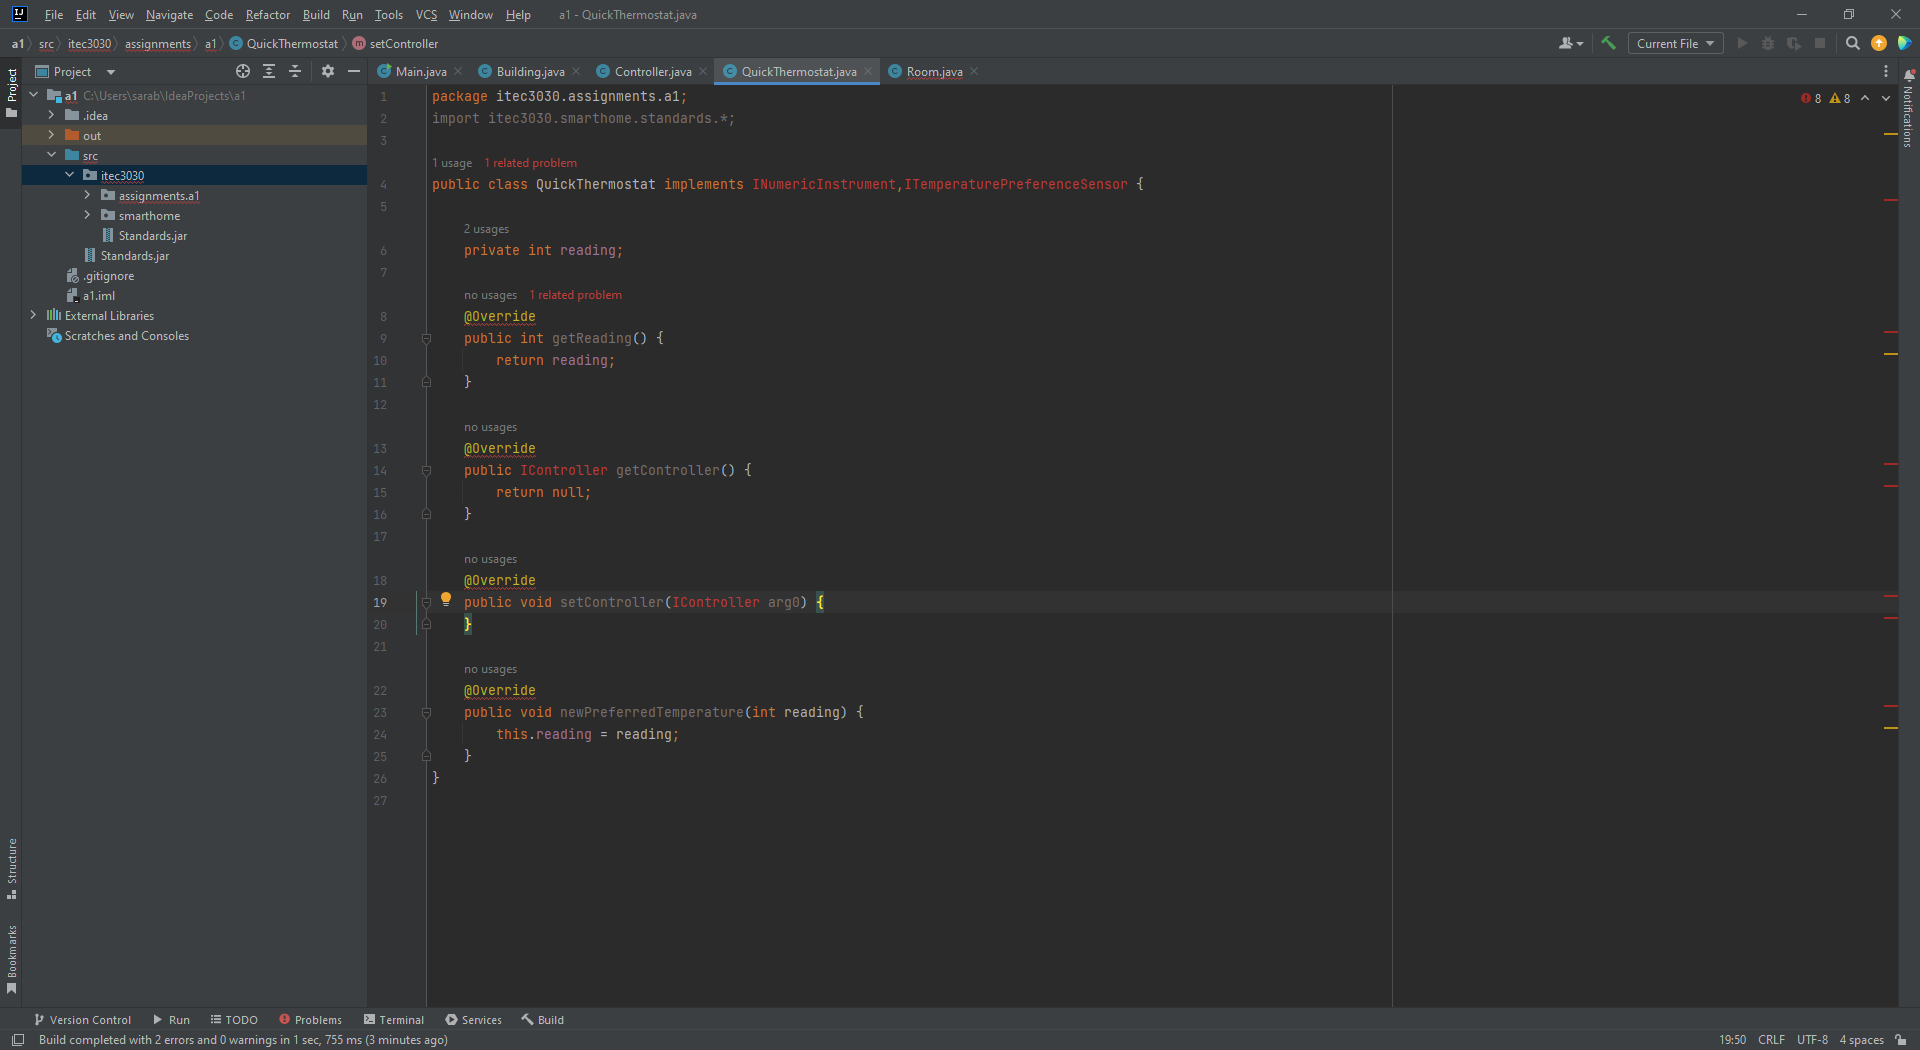Toggle the Notifications side panel

1908,110
